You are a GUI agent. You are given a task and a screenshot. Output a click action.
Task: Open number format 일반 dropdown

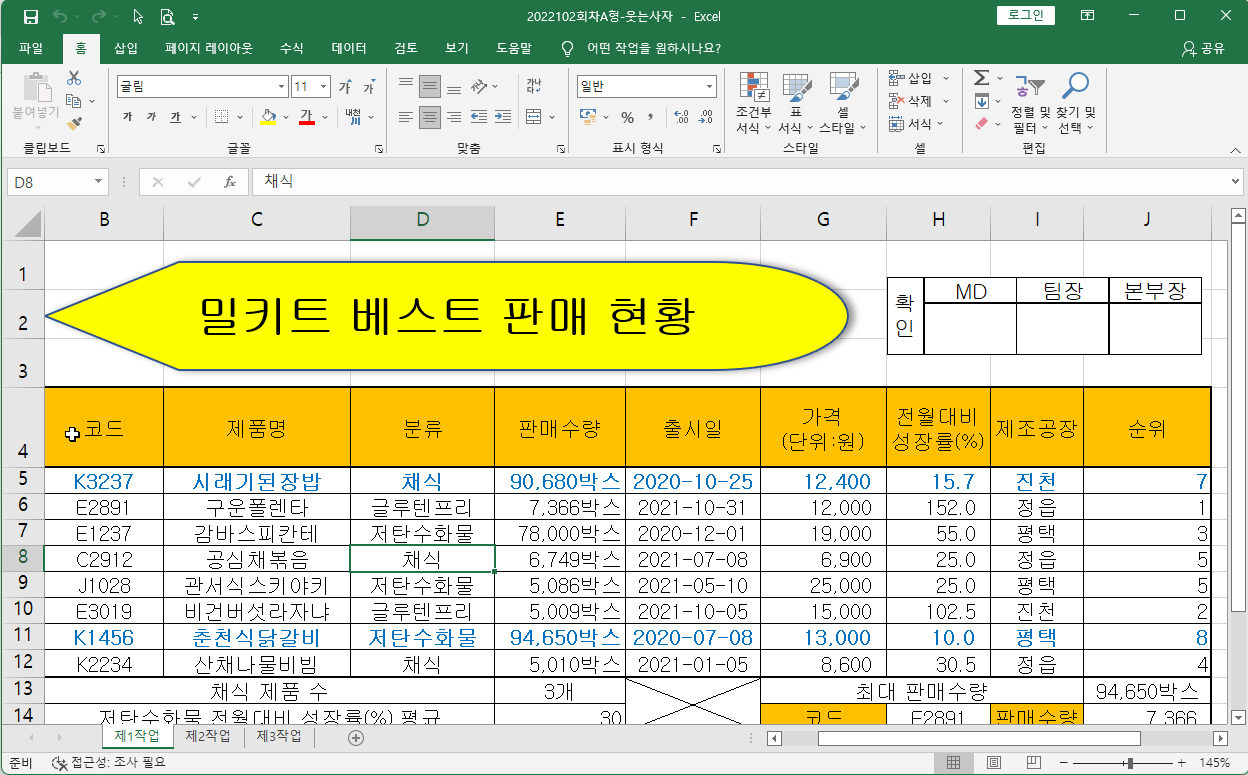click(x=708, y=87)
